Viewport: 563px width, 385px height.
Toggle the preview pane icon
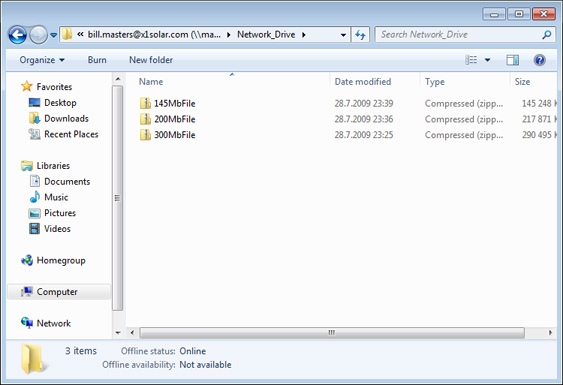(x=512, y=60)
